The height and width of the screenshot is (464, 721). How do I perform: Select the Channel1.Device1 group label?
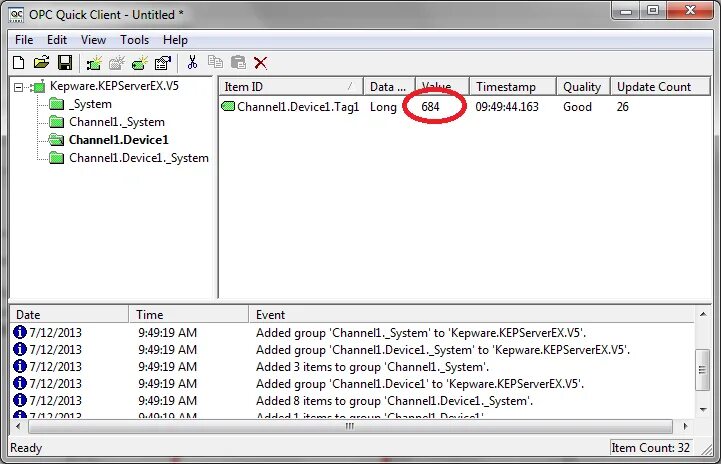point(119,140)
